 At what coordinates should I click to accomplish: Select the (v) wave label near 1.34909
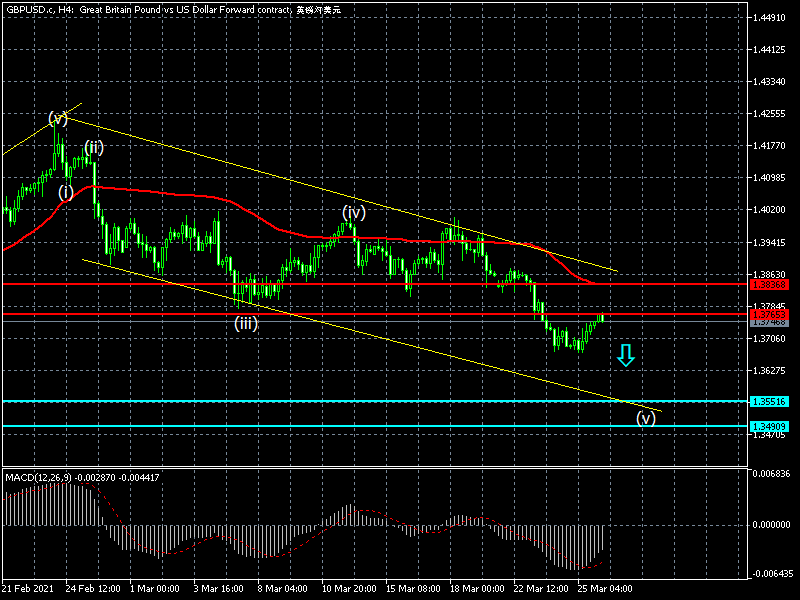[x=645, y=418]
